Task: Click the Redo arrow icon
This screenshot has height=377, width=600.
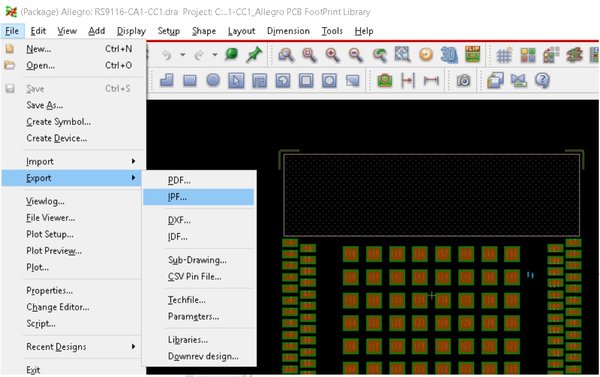Action: tap(199, 55)
